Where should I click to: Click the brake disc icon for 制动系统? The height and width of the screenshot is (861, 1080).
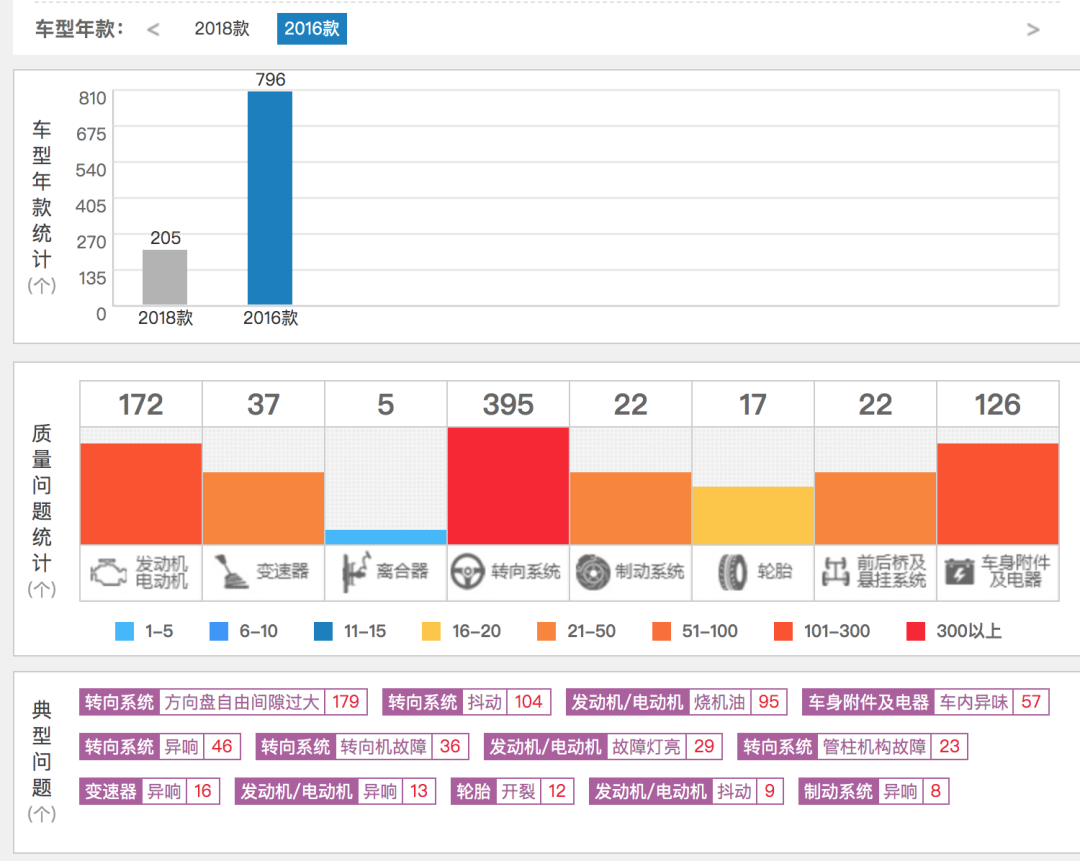tap(592, 572)
